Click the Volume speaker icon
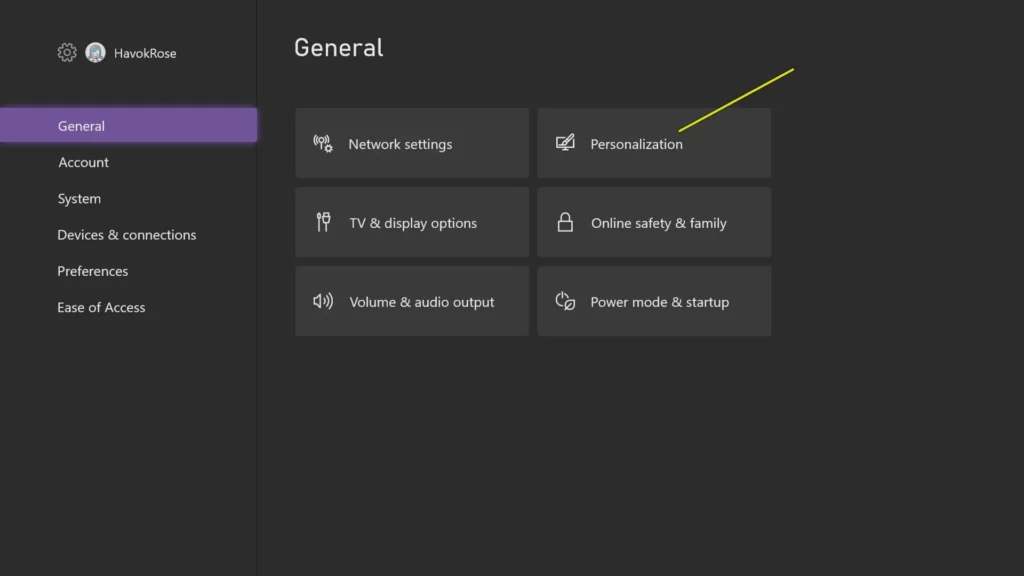 [323, 301]
